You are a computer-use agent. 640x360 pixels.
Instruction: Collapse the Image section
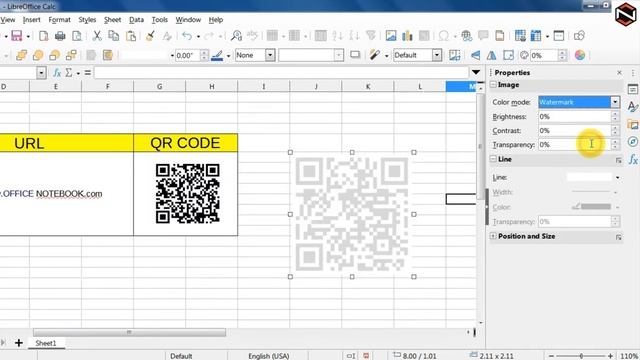tap(493, 84)
